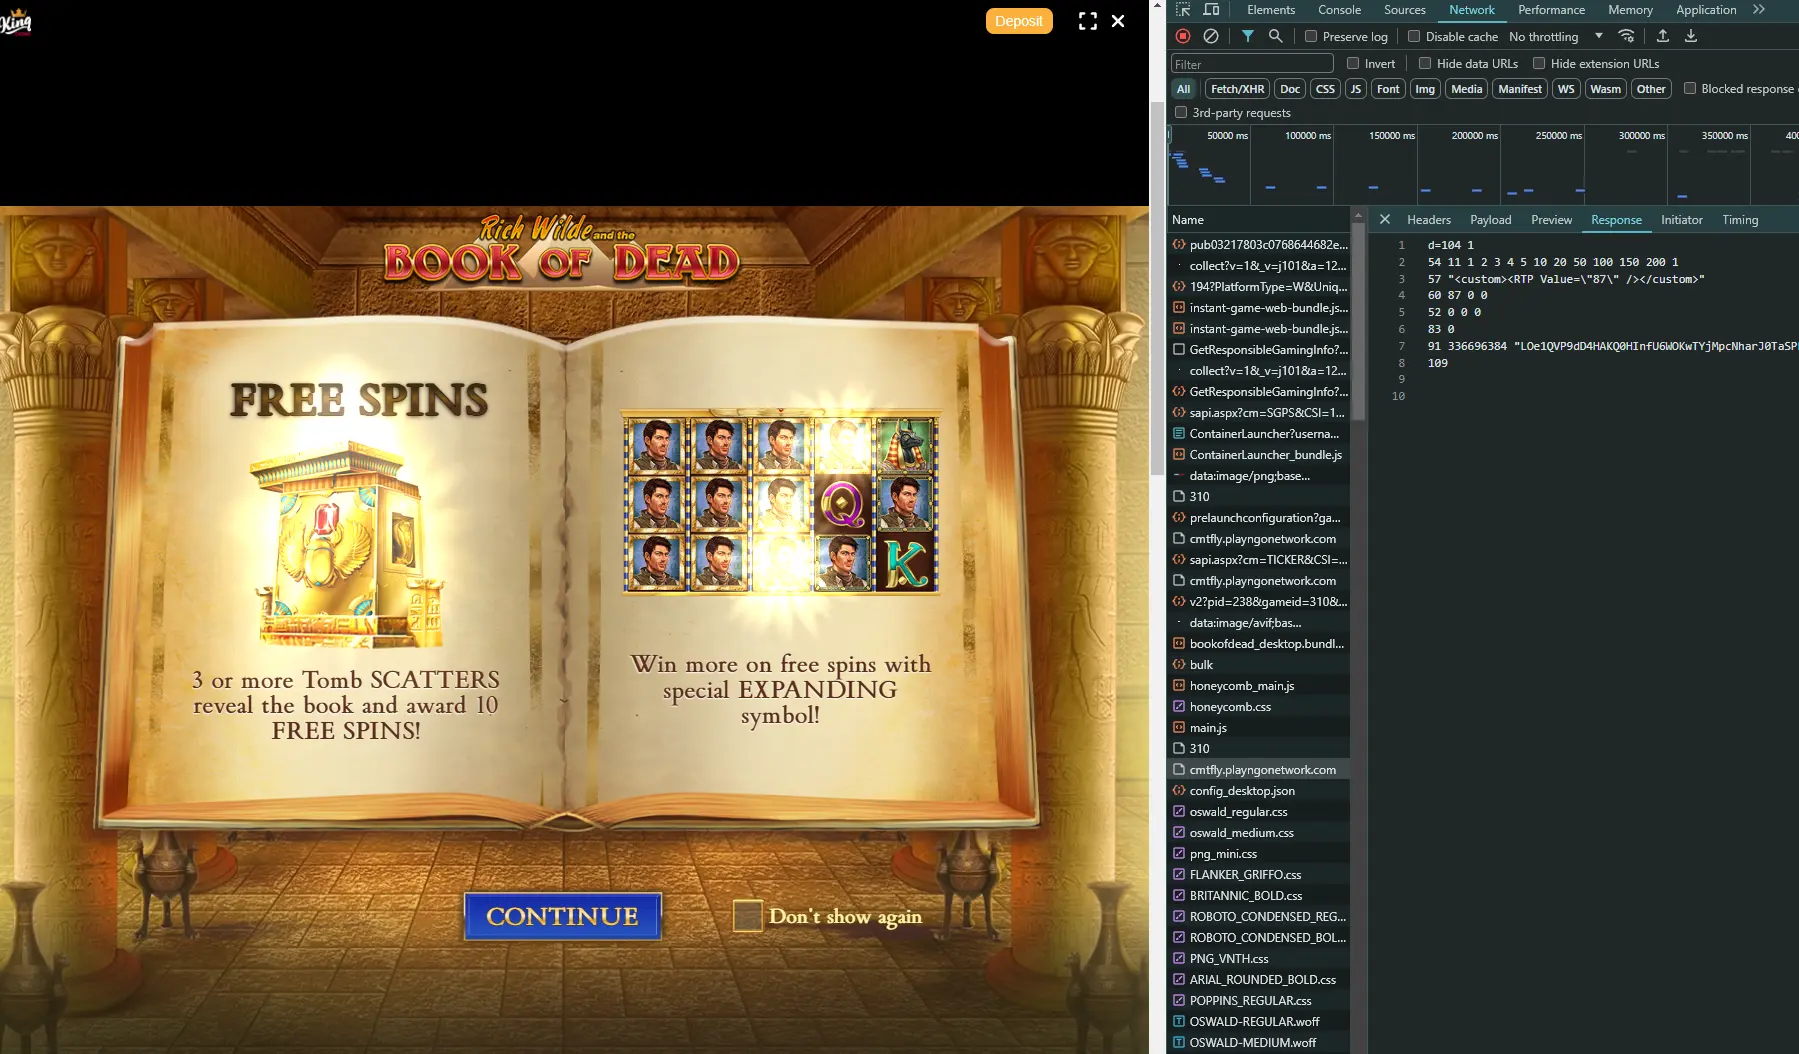Check Hide data URLs

[1425, 63]
